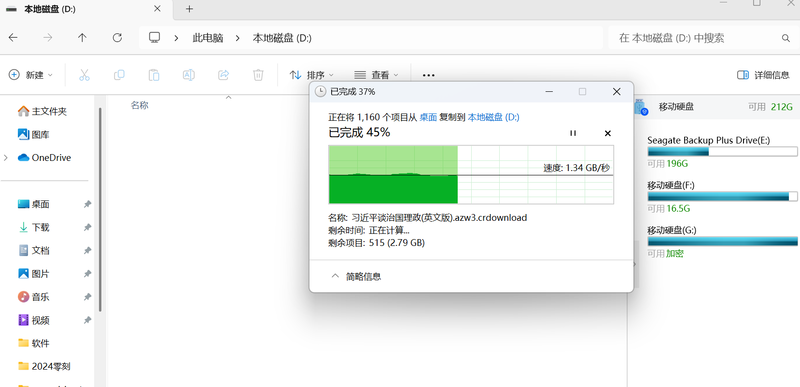
Task: Pause the file copy operation
Action: pyautogui.click(x=573, y=133)
